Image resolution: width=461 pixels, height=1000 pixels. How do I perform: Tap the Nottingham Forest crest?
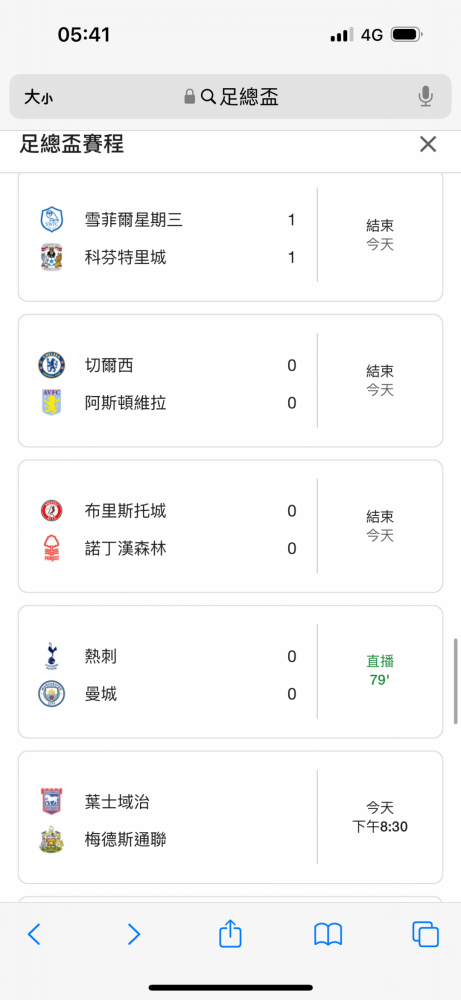(x=52, y=548)
